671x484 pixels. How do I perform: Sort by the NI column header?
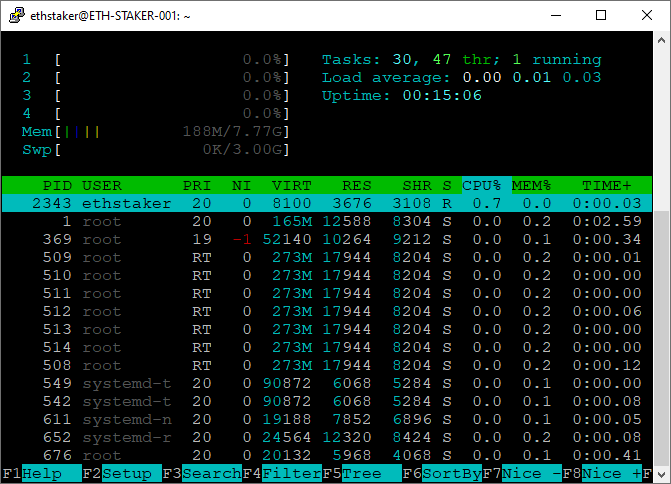(x=241, y=186)
